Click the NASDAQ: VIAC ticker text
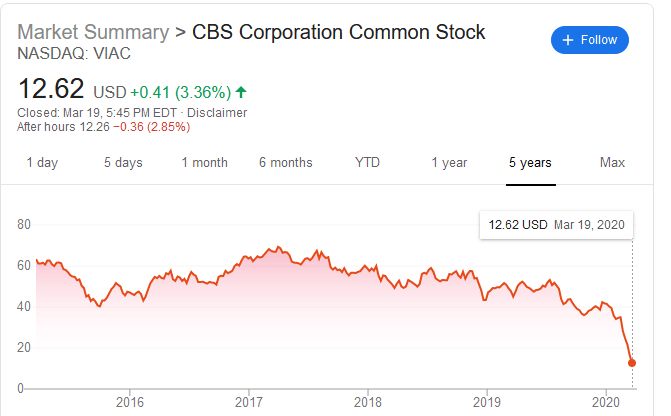The height and width of the screenshot is (416, 671). coord(62,53)
